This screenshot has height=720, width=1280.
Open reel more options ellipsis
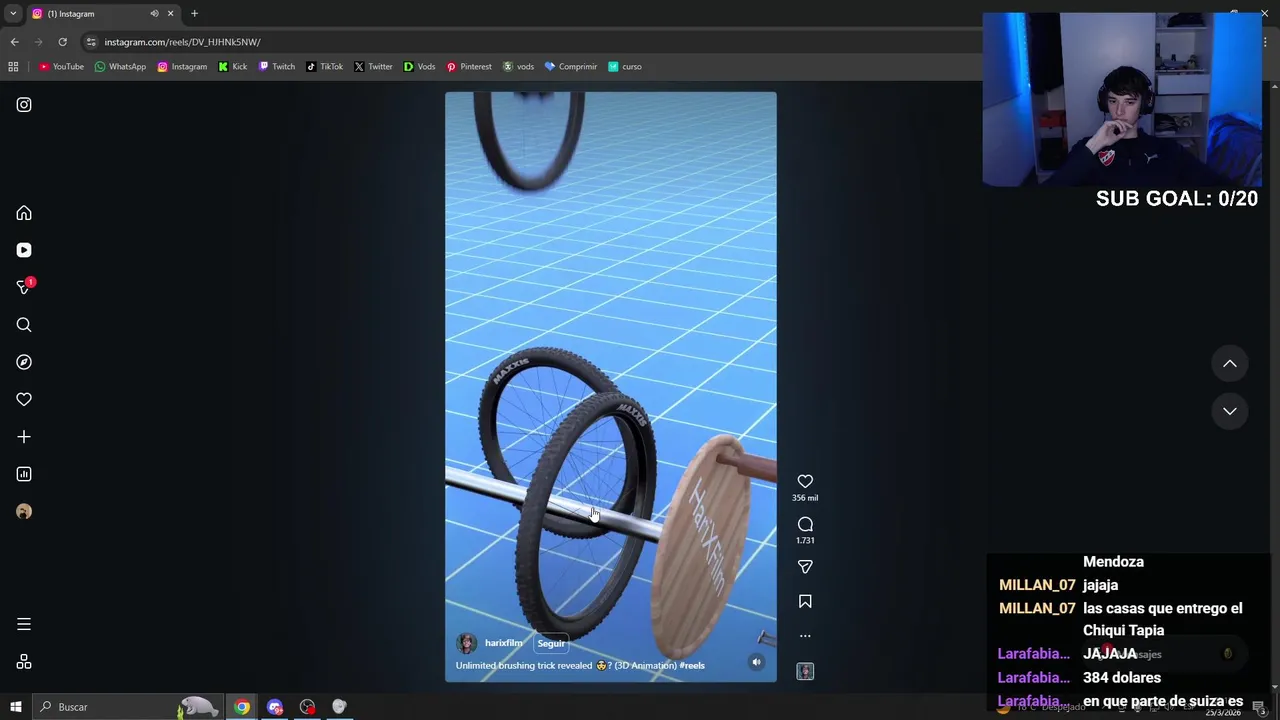805,636
